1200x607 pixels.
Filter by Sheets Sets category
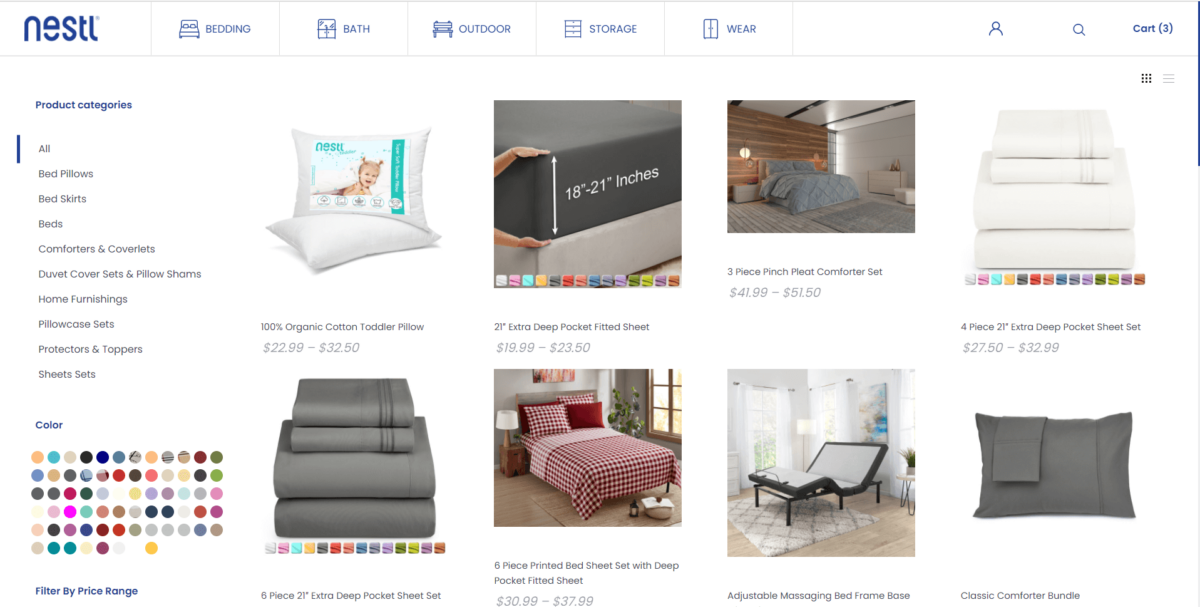point(67,374)
